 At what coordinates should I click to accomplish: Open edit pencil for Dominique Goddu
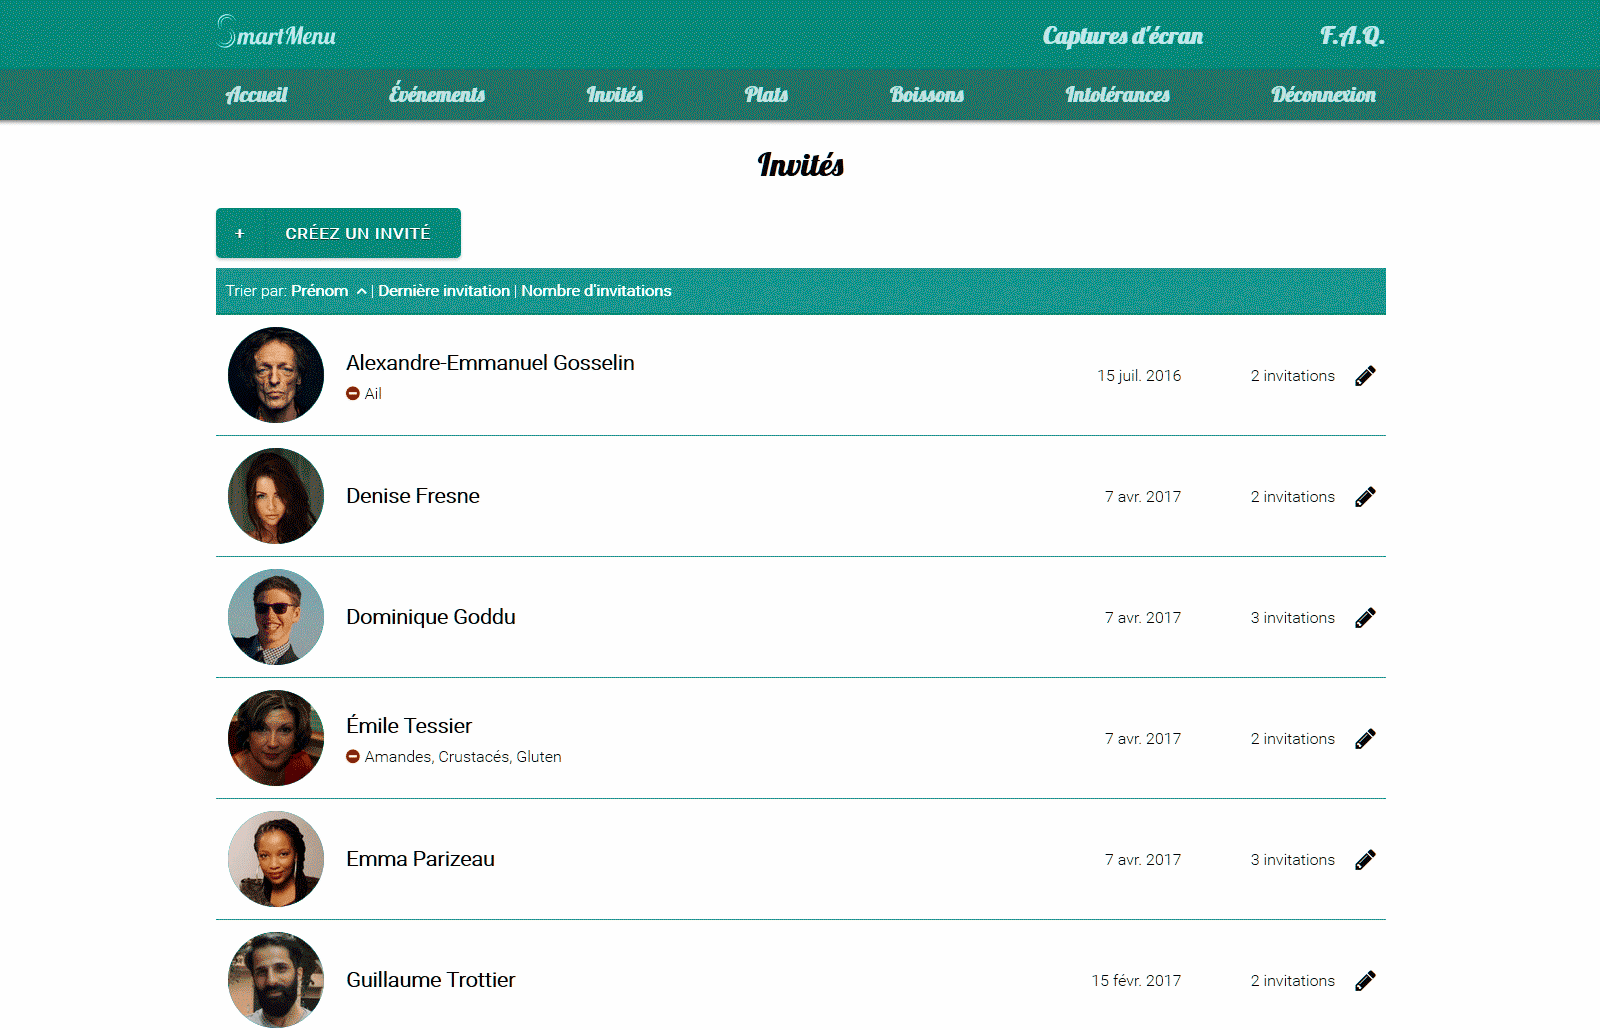click(1365, 618)
